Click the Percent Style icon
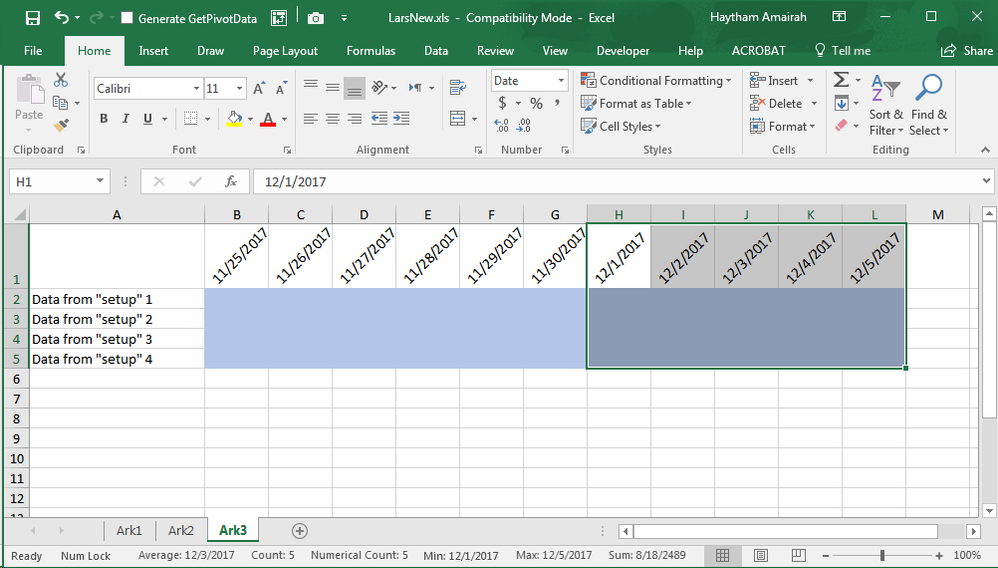The width and height of the screenshot is (998, 568). (536, 103)
